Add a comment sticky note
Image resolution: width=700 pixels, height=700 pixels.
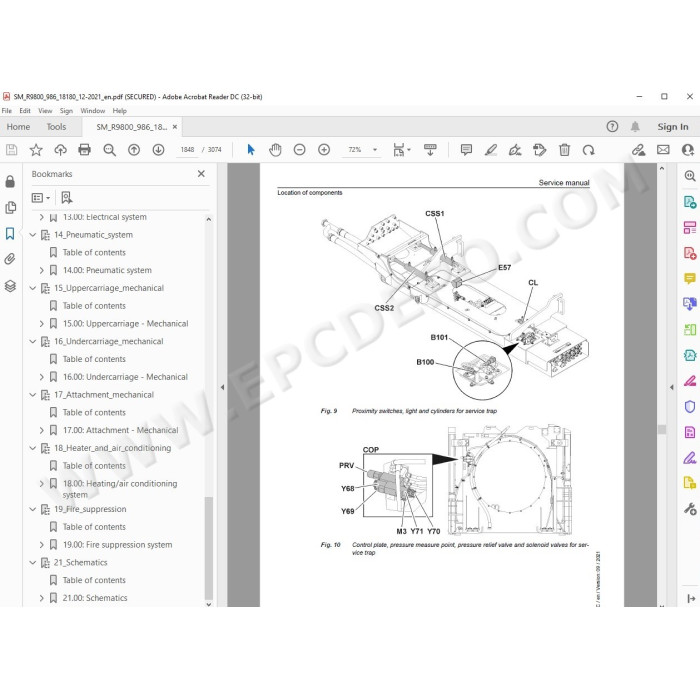466,150
